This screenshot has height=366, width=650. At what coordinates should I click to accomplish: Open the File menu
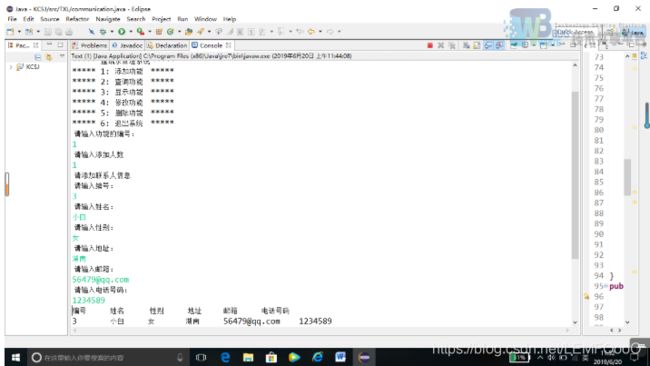12,19
